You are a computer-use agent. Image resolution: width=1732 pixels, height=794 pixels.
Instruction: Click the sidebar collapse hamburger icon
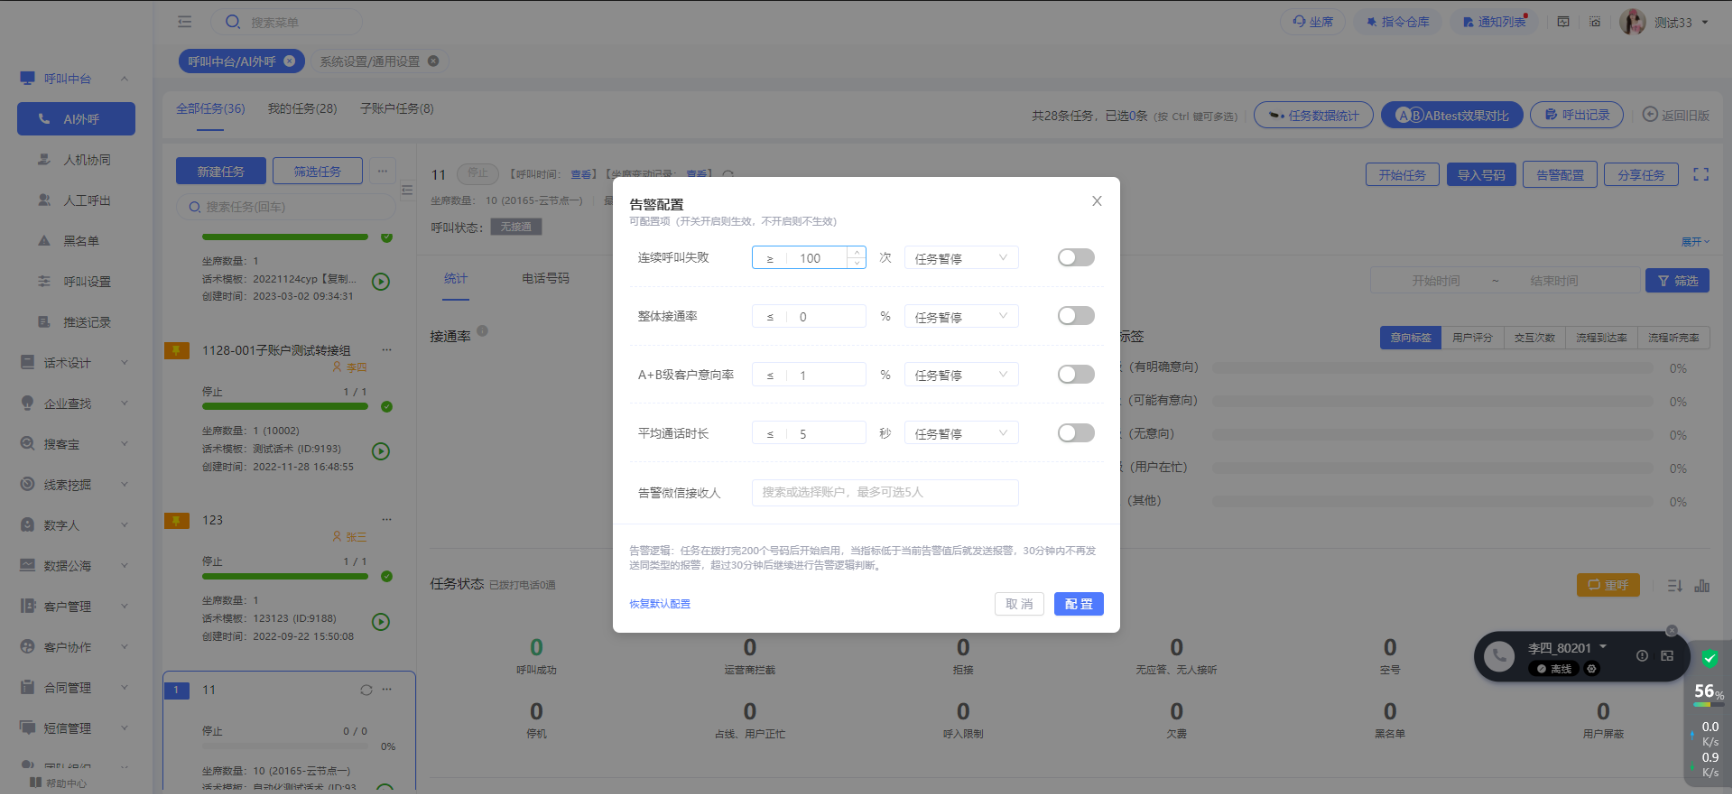(x=184, y=22)
